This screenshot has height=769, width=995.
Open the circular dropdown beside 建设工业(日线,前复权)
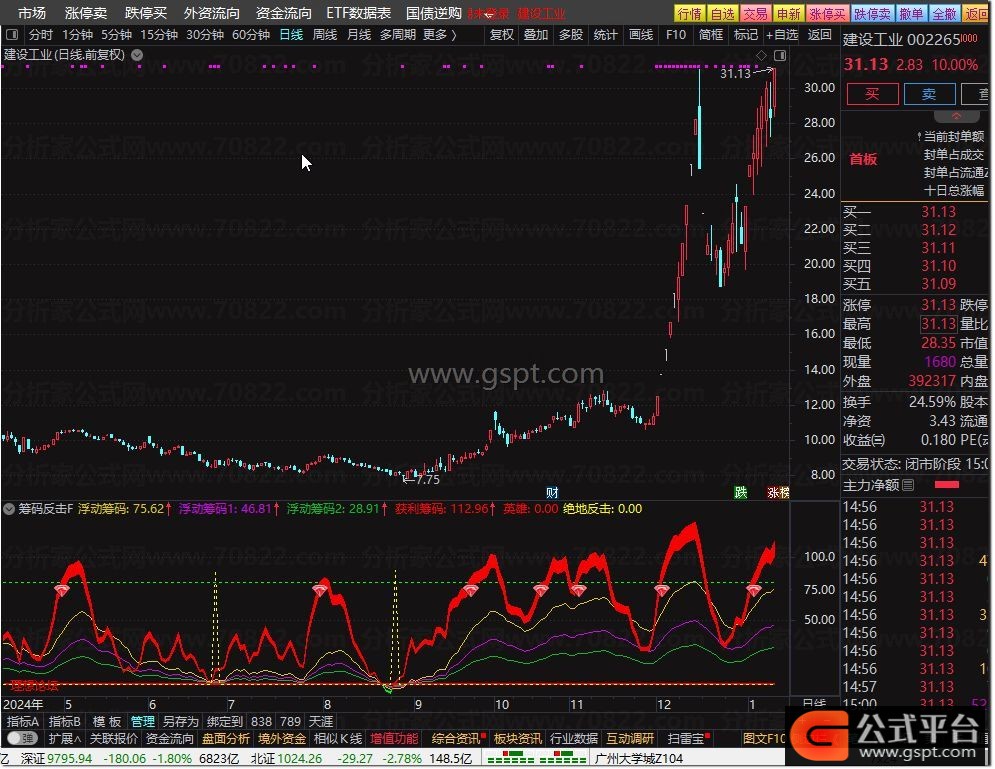click(x=136, y=55)
